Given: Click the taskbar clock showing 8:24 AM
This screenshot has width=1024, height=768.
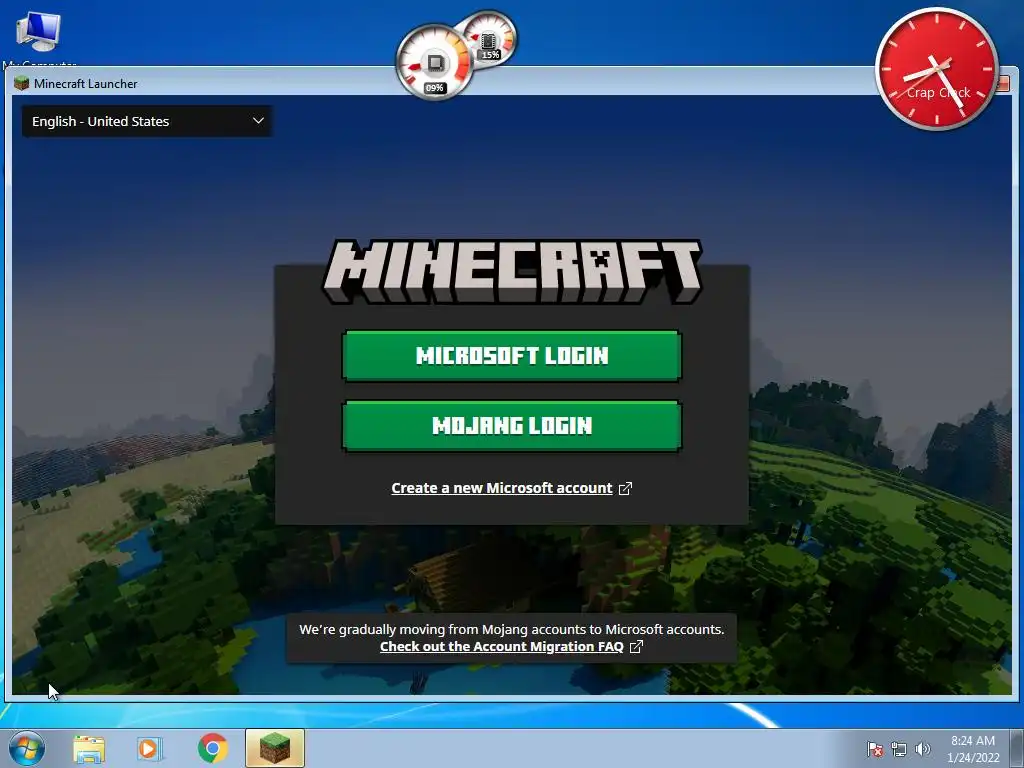Looking at the screenshot, I should pyautogui.click(x=973, y=749).
